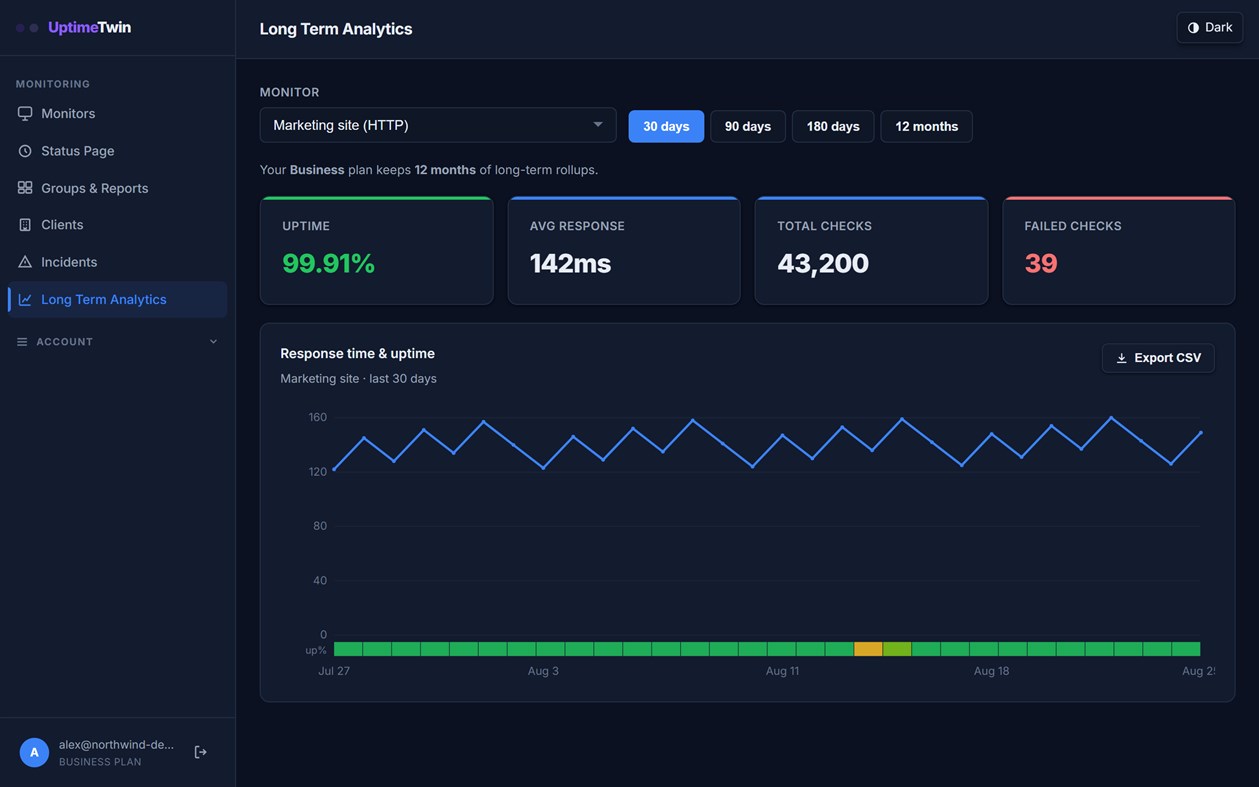Click the BUSINESS PLAN label under the email

pyautogui.click(x=100, y=762)
